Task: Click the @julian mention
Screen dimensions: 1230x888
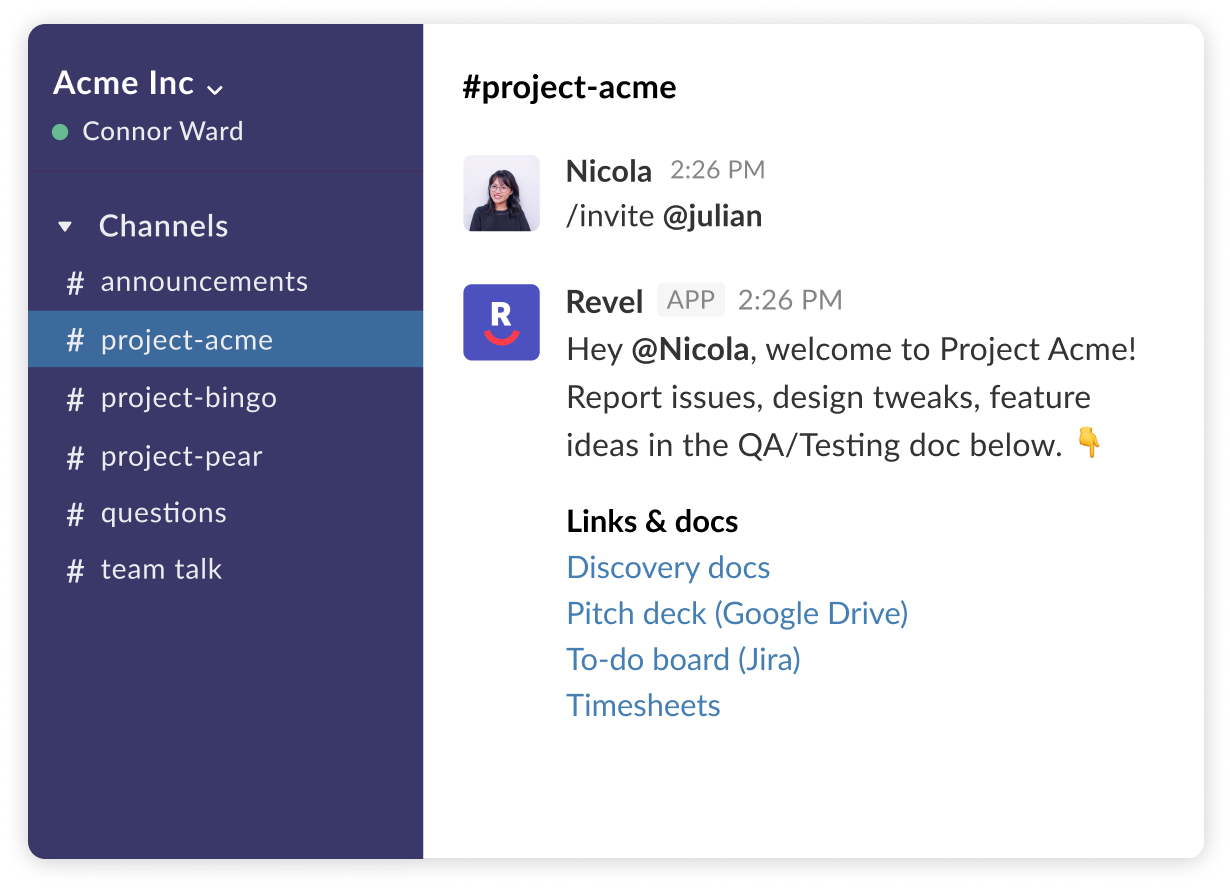Action: pos(712,216)
